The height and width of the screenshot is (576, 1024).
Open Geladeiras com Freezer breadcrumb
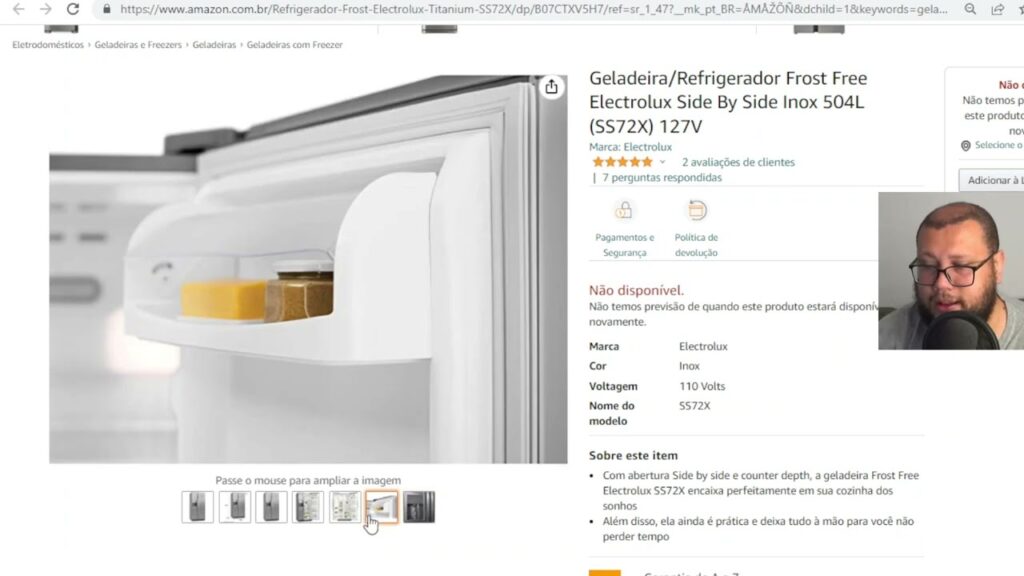295,44
